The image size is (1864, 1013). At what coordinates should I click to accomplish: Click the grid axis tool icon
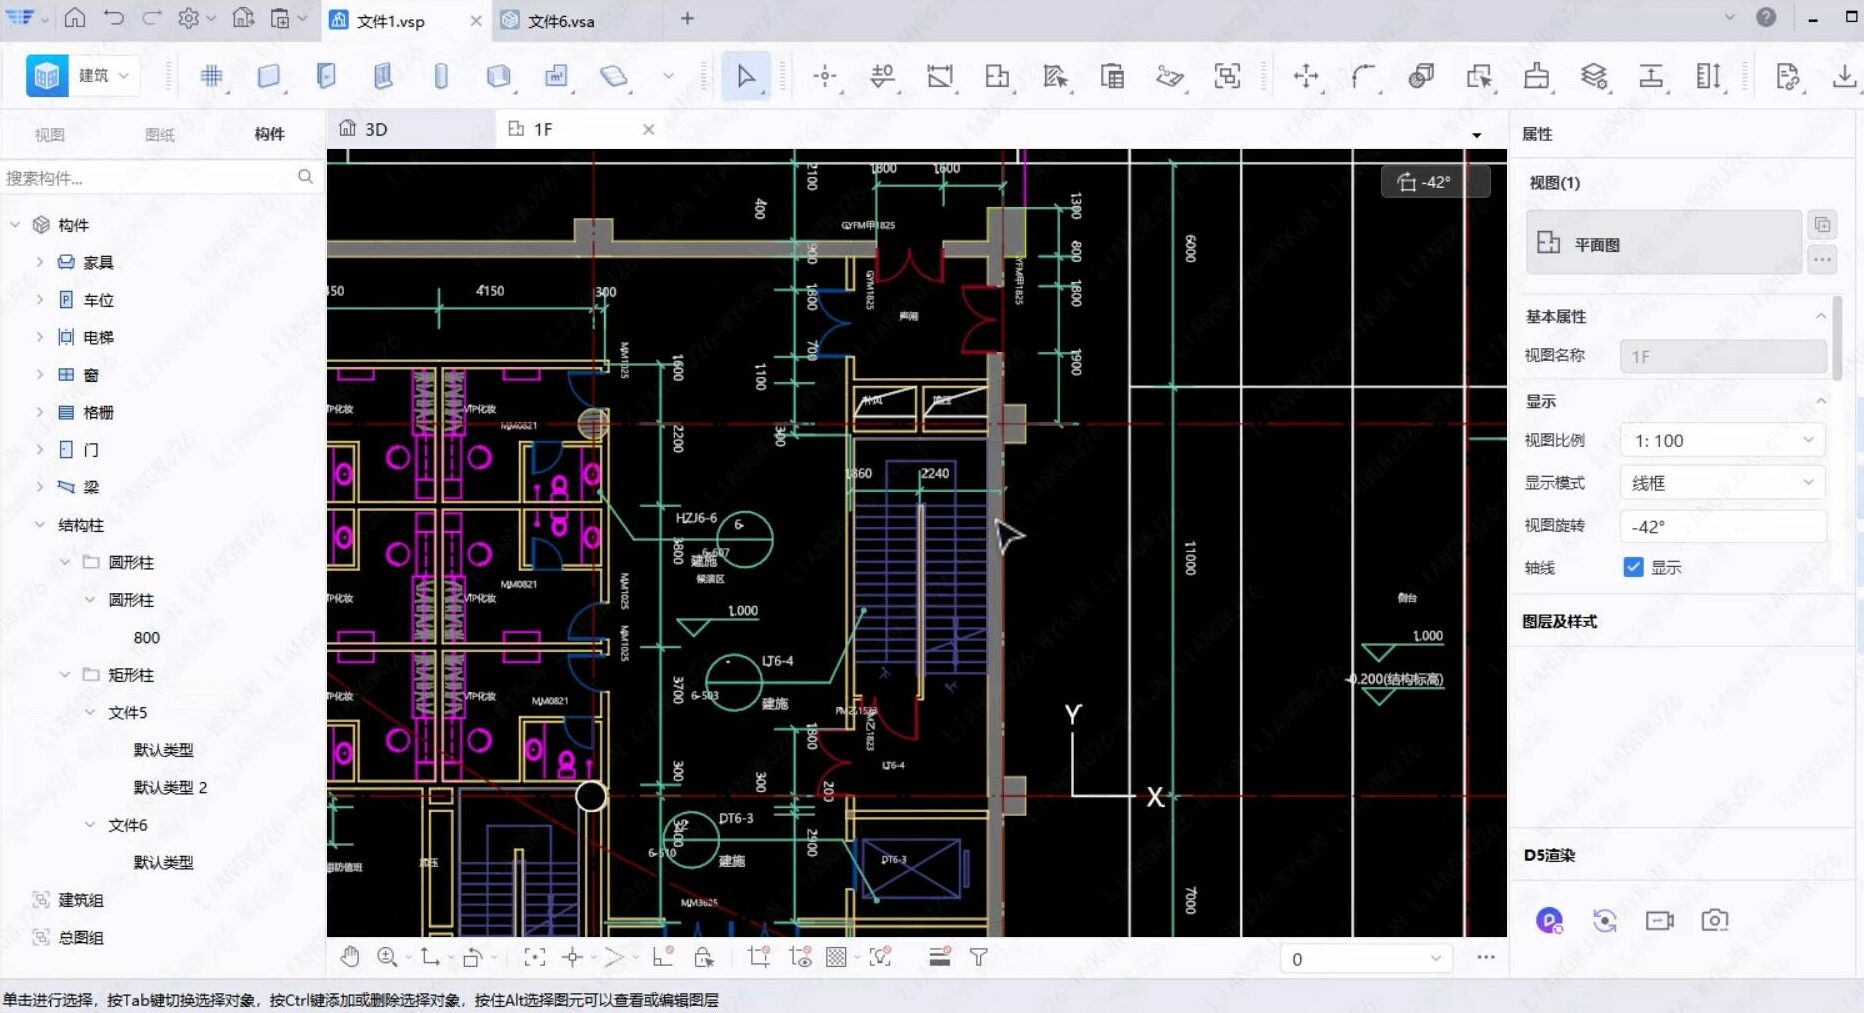click(211, 76)
